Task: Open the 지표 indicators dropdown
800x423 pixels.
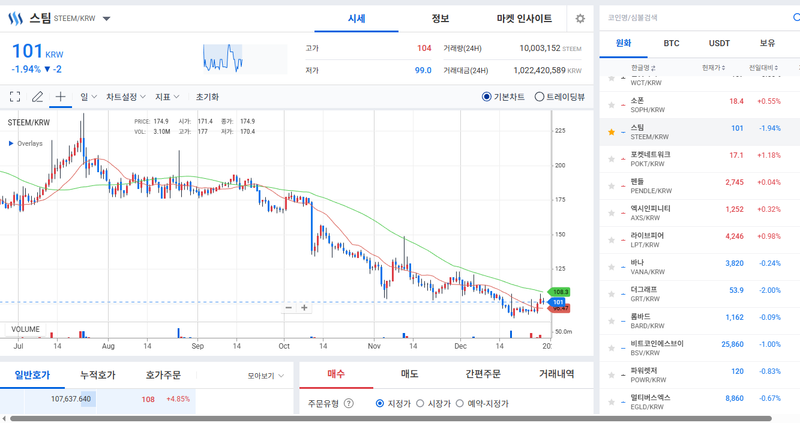Action: point(166,97)
